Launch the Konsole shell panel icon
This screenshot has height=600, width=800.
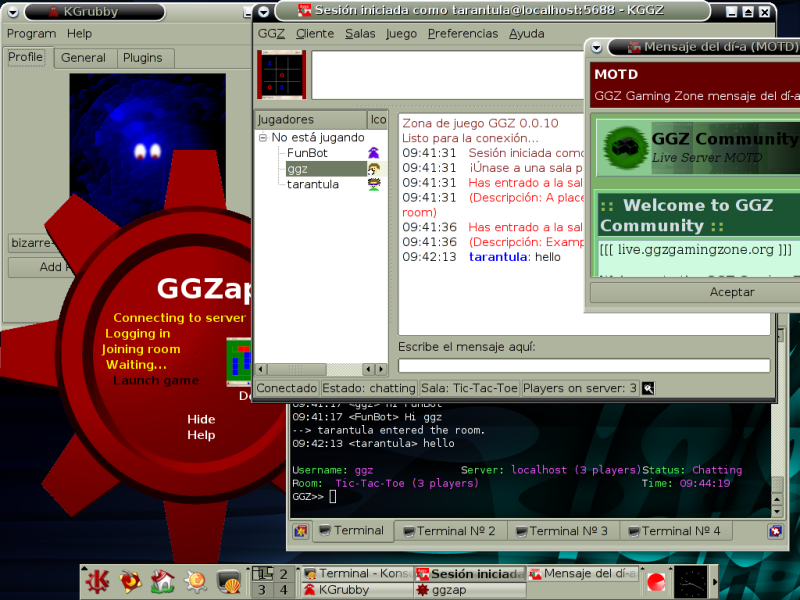(x=228, y=581)
